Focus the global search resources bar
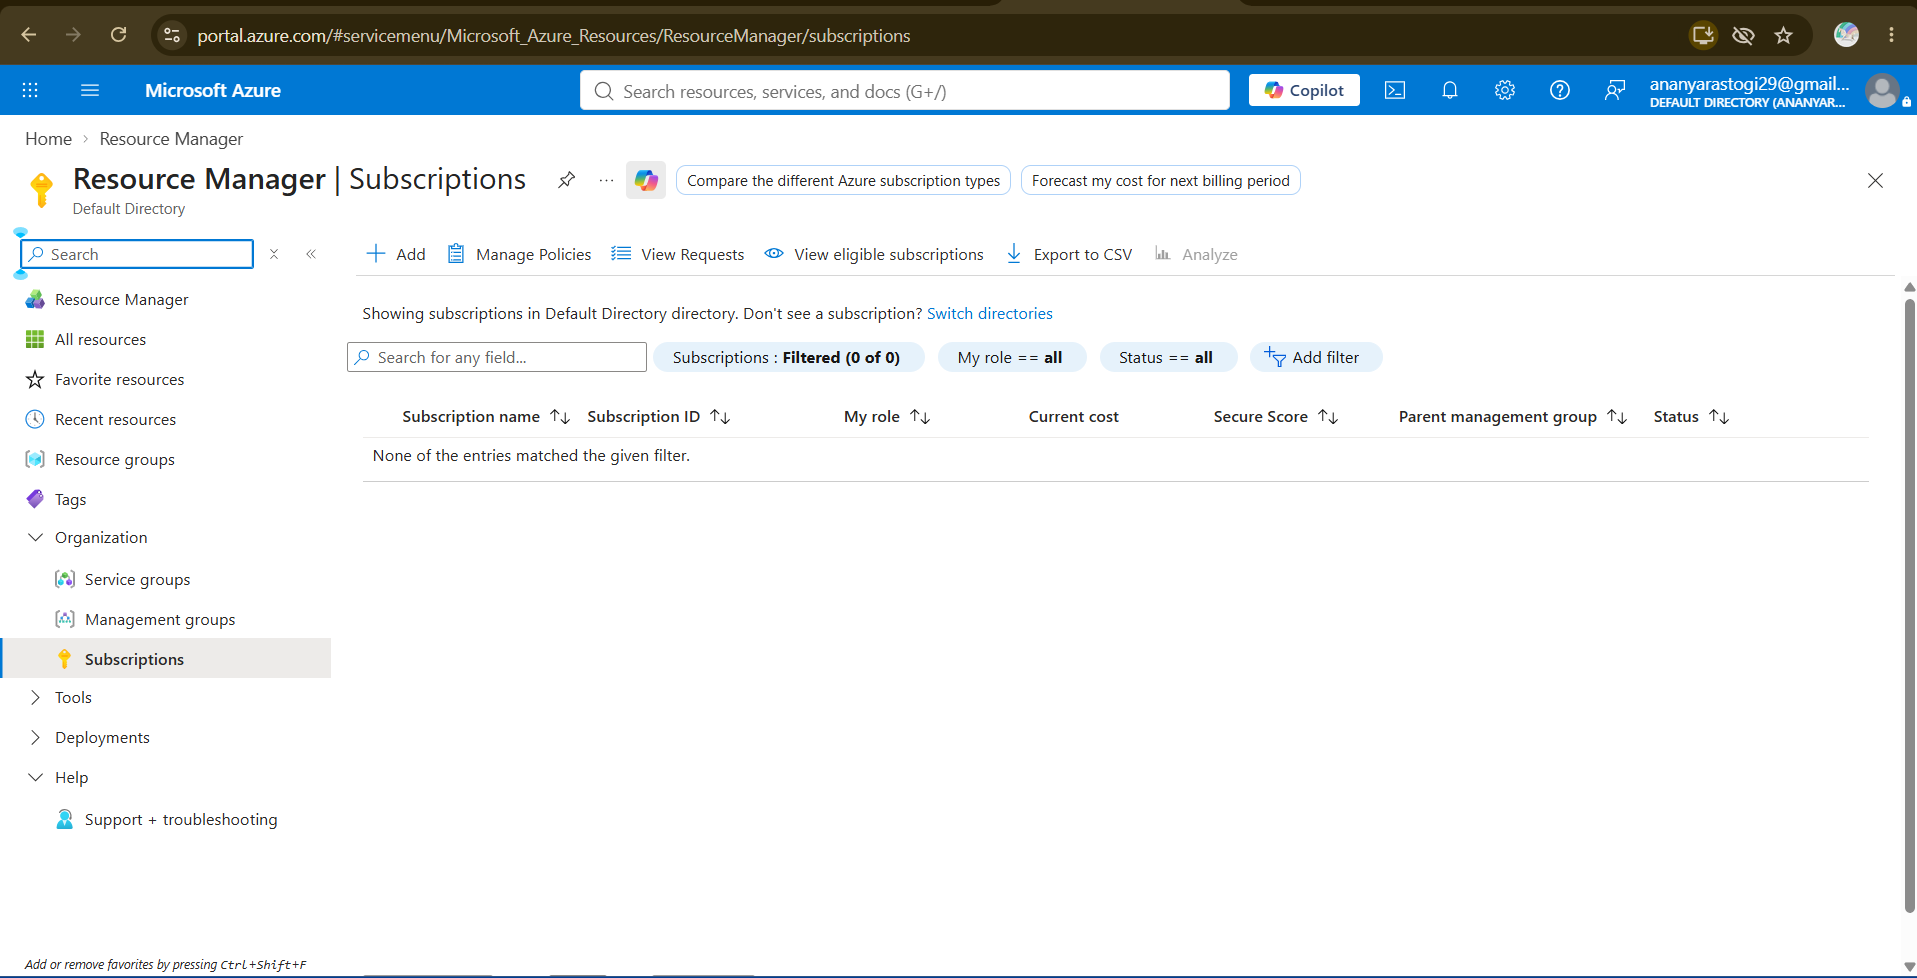This screenshot has height=978, width=1917. (x=905, y=90)
